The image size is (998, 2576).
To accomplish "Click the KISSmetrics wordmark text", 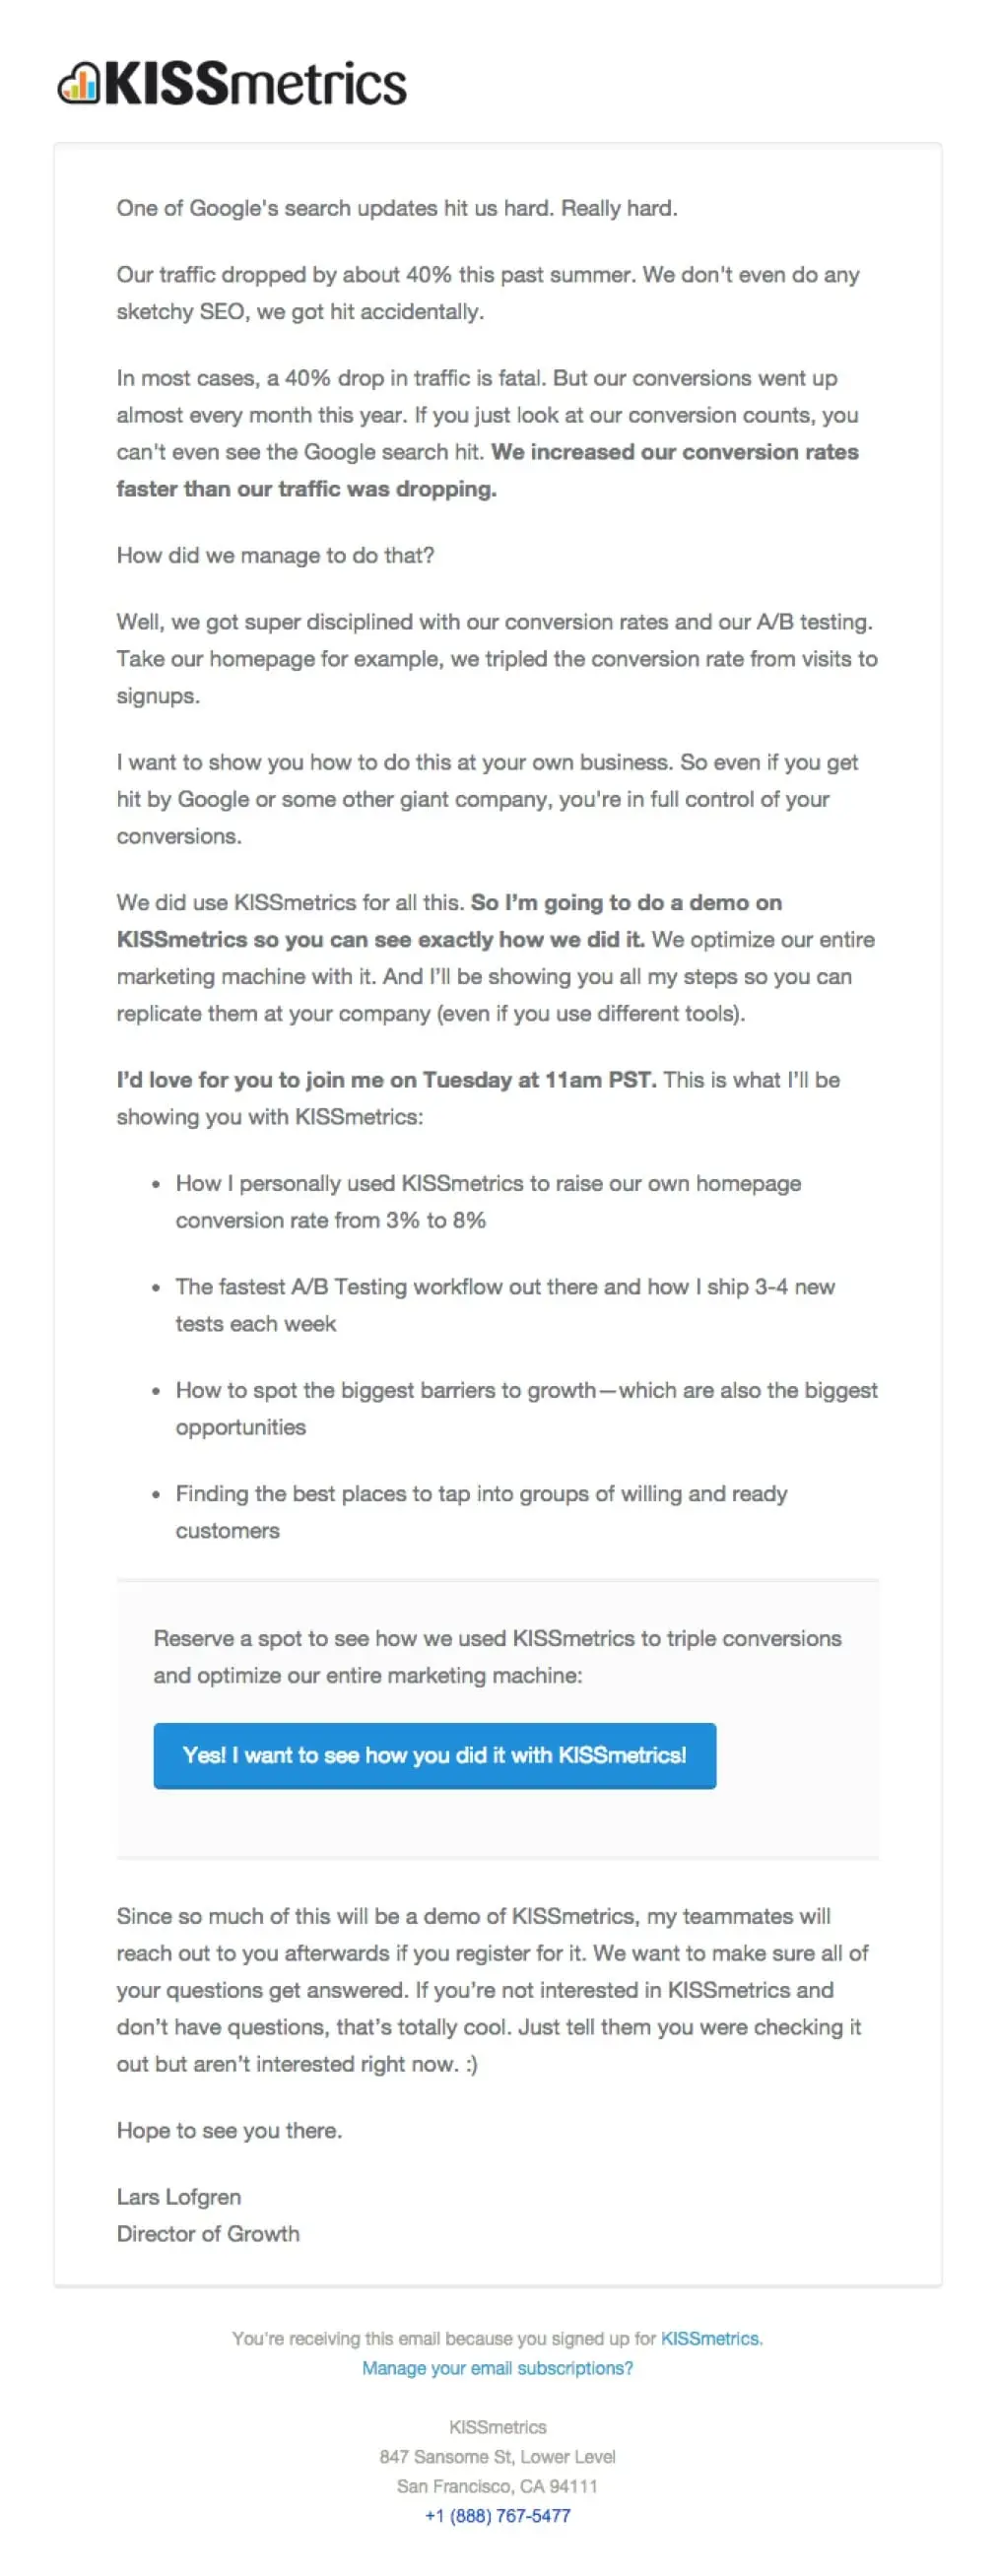I will pos(255,86).
